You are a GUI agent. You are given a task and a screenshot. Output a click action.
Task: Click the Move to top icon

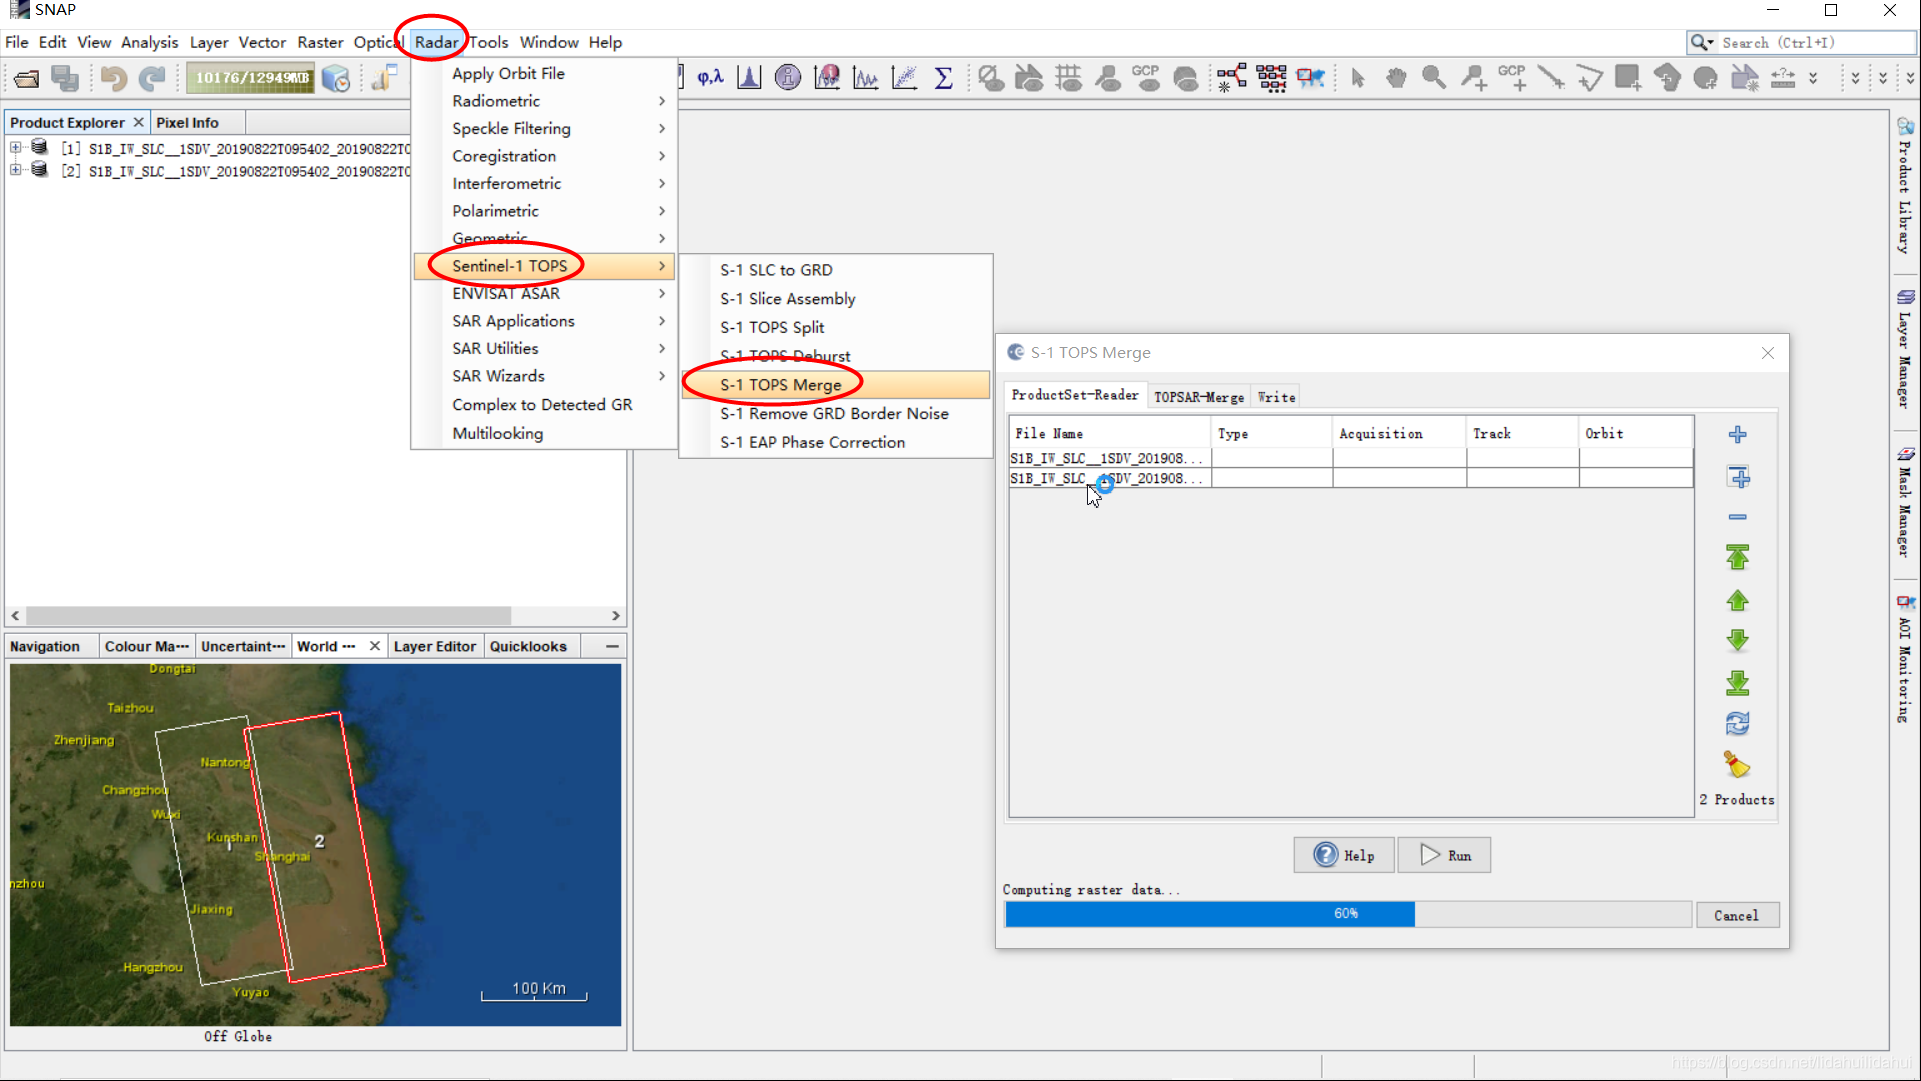[1738, 558]
